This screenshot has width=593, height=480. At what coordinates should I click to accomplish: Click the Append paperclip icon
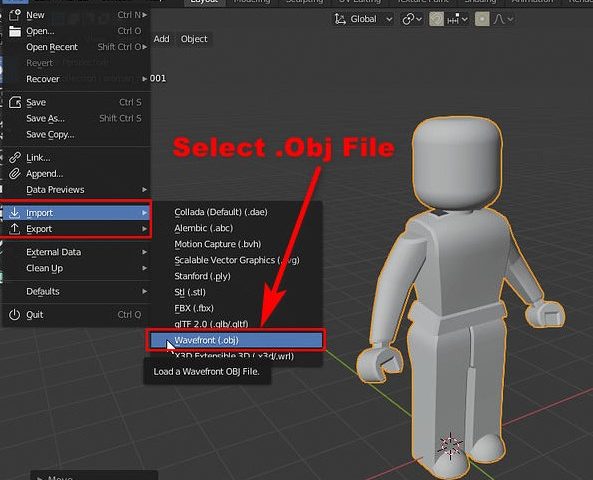(15, 174)
